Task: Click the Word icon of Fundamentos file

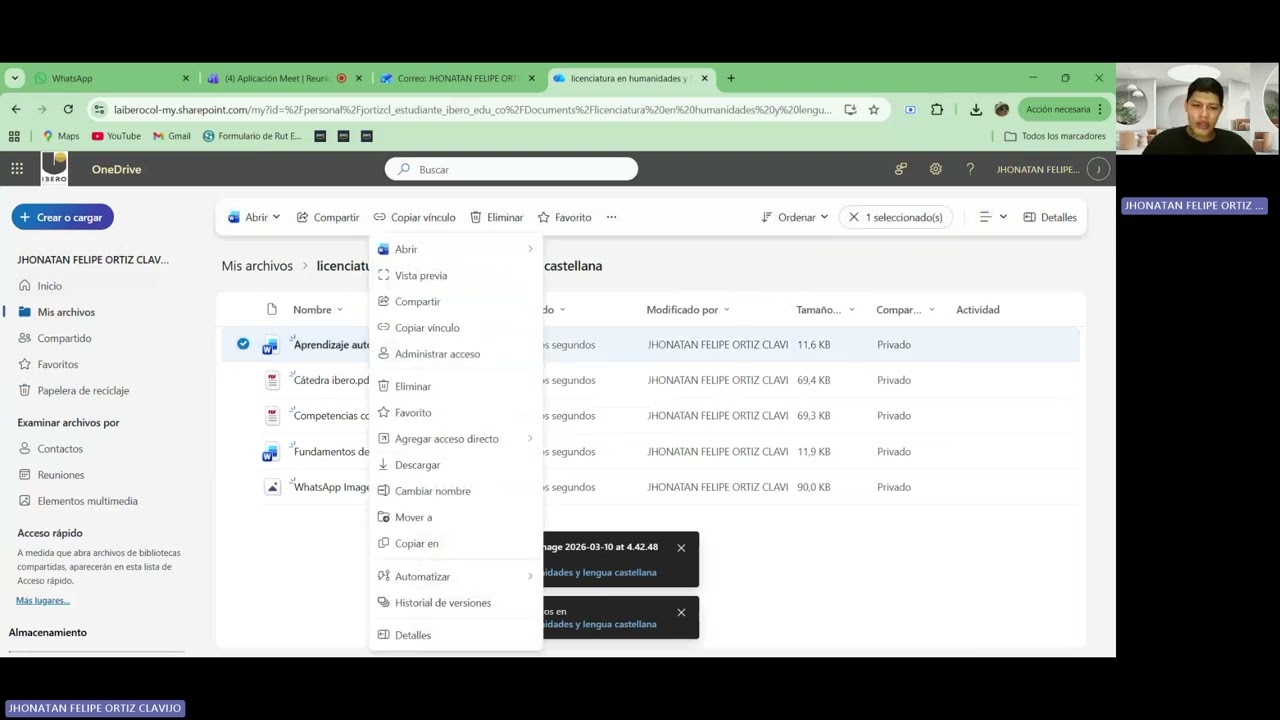Action: [270, 452]
